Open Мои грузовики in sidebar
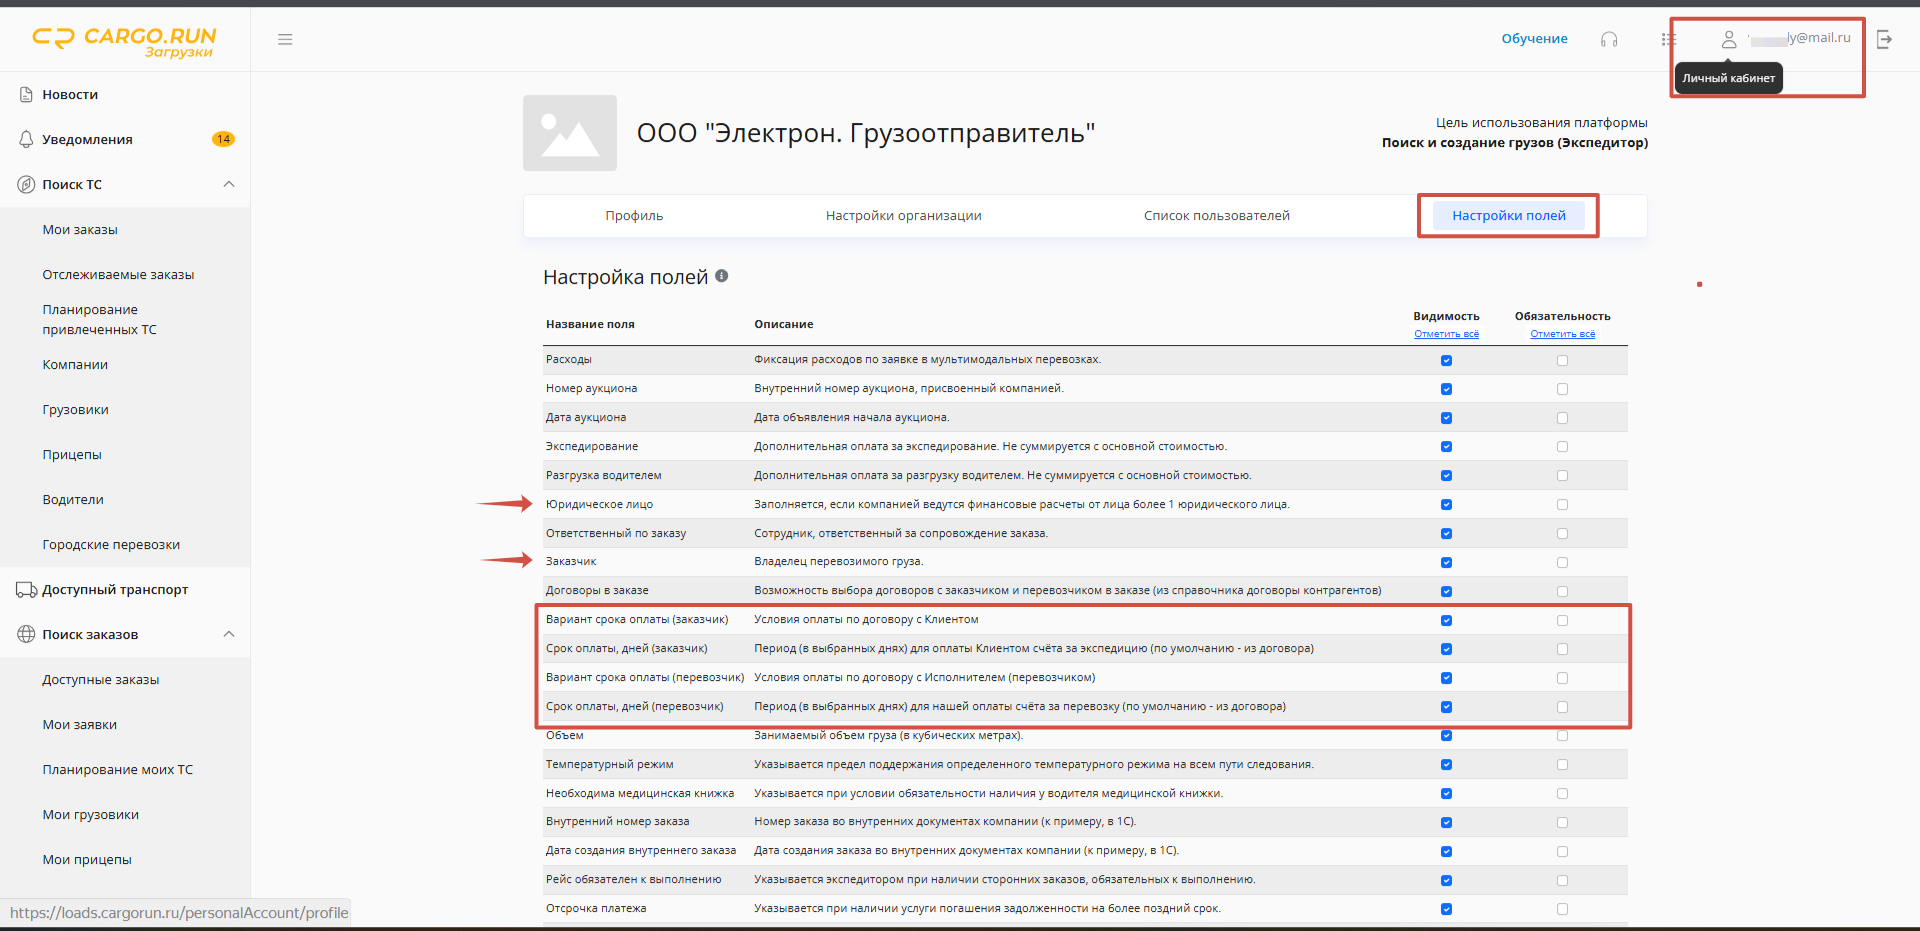1920x931 pixels. tap(91, 814)
